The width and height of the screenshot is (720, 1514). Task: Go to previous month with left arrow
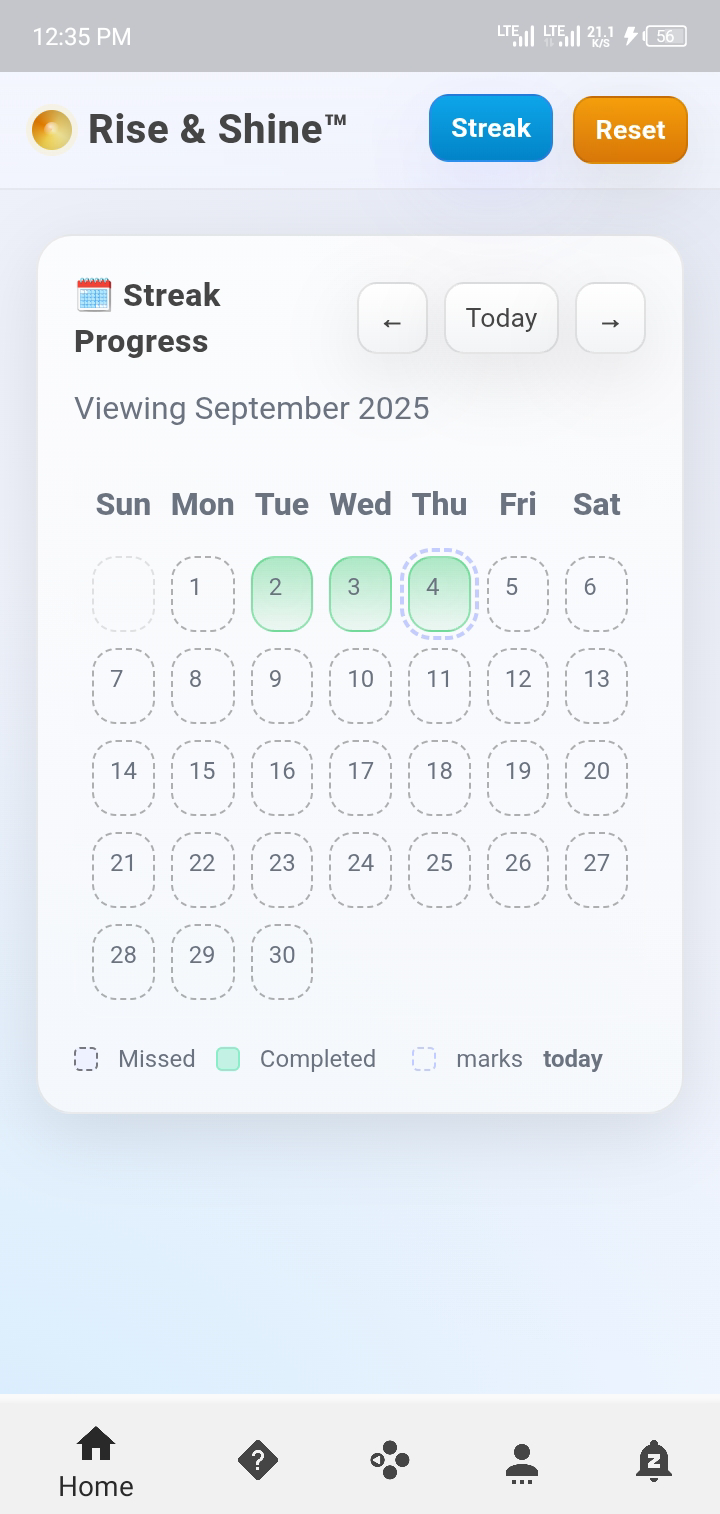(x=393, y=318)
